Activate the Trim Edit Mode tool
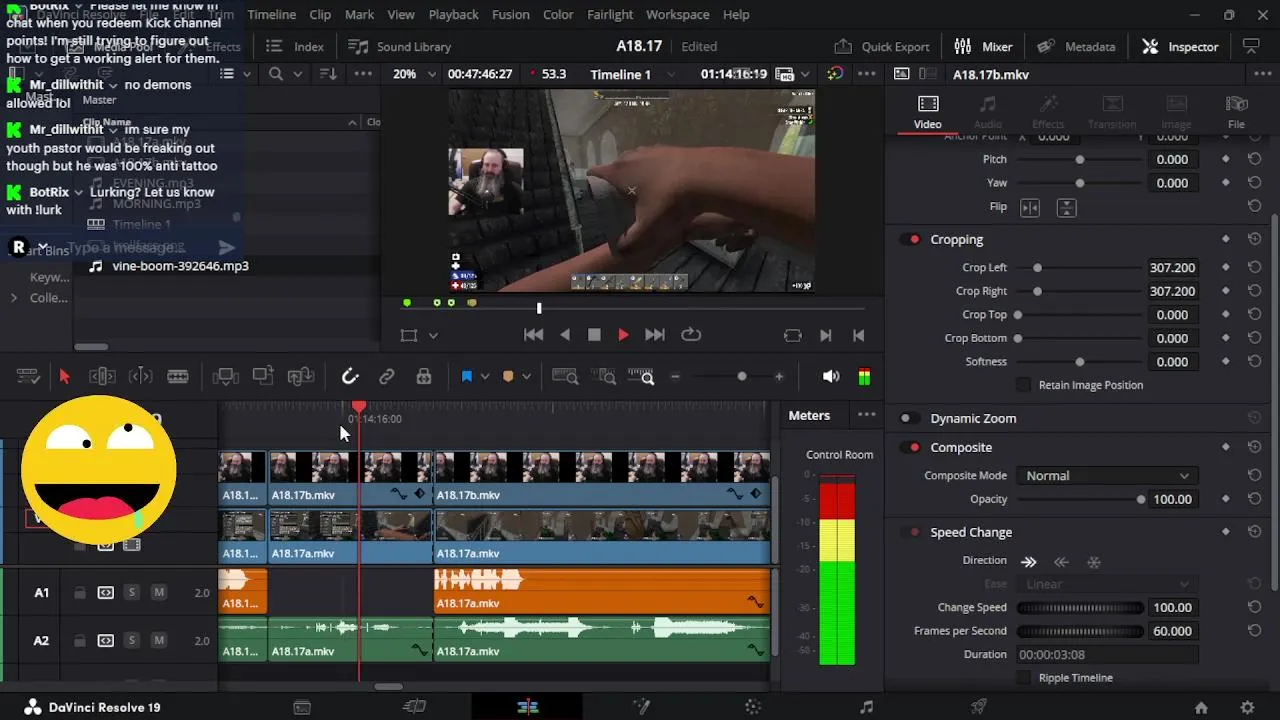 pyautogui.click(x=102, y=377)
